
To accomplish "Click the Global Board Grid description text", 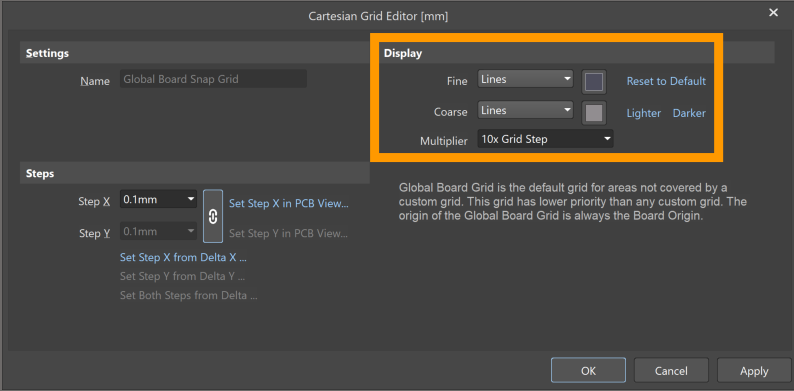I will (573, 202).
